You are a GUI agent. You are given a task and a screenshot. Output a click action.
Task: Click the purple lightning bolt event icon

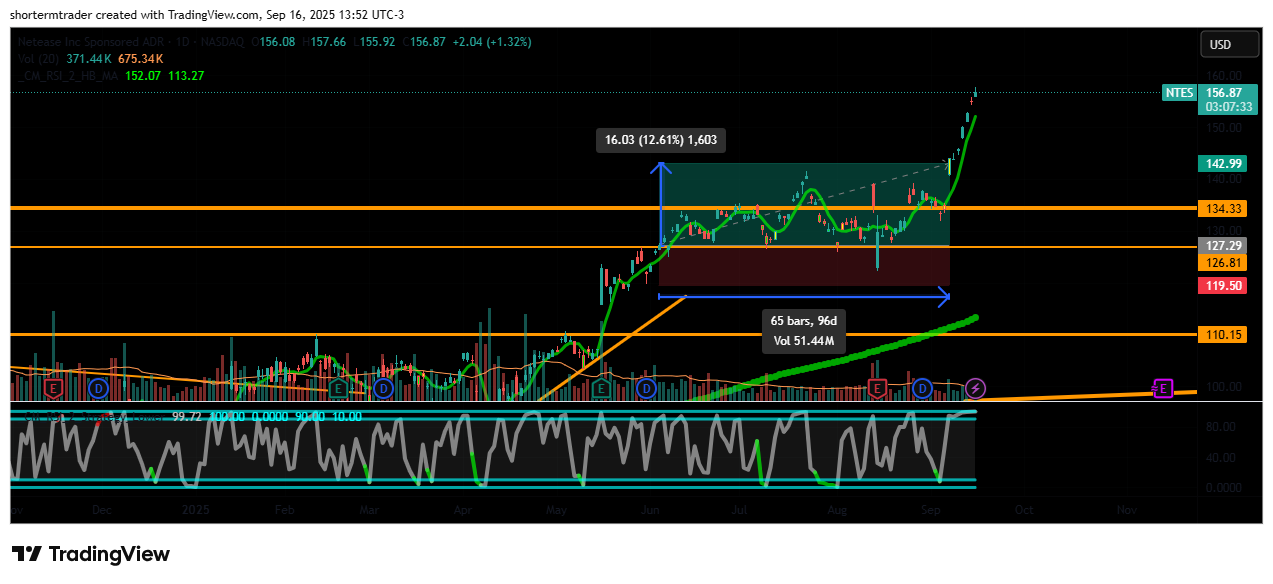pyautogui.click(x=977, y=387)
